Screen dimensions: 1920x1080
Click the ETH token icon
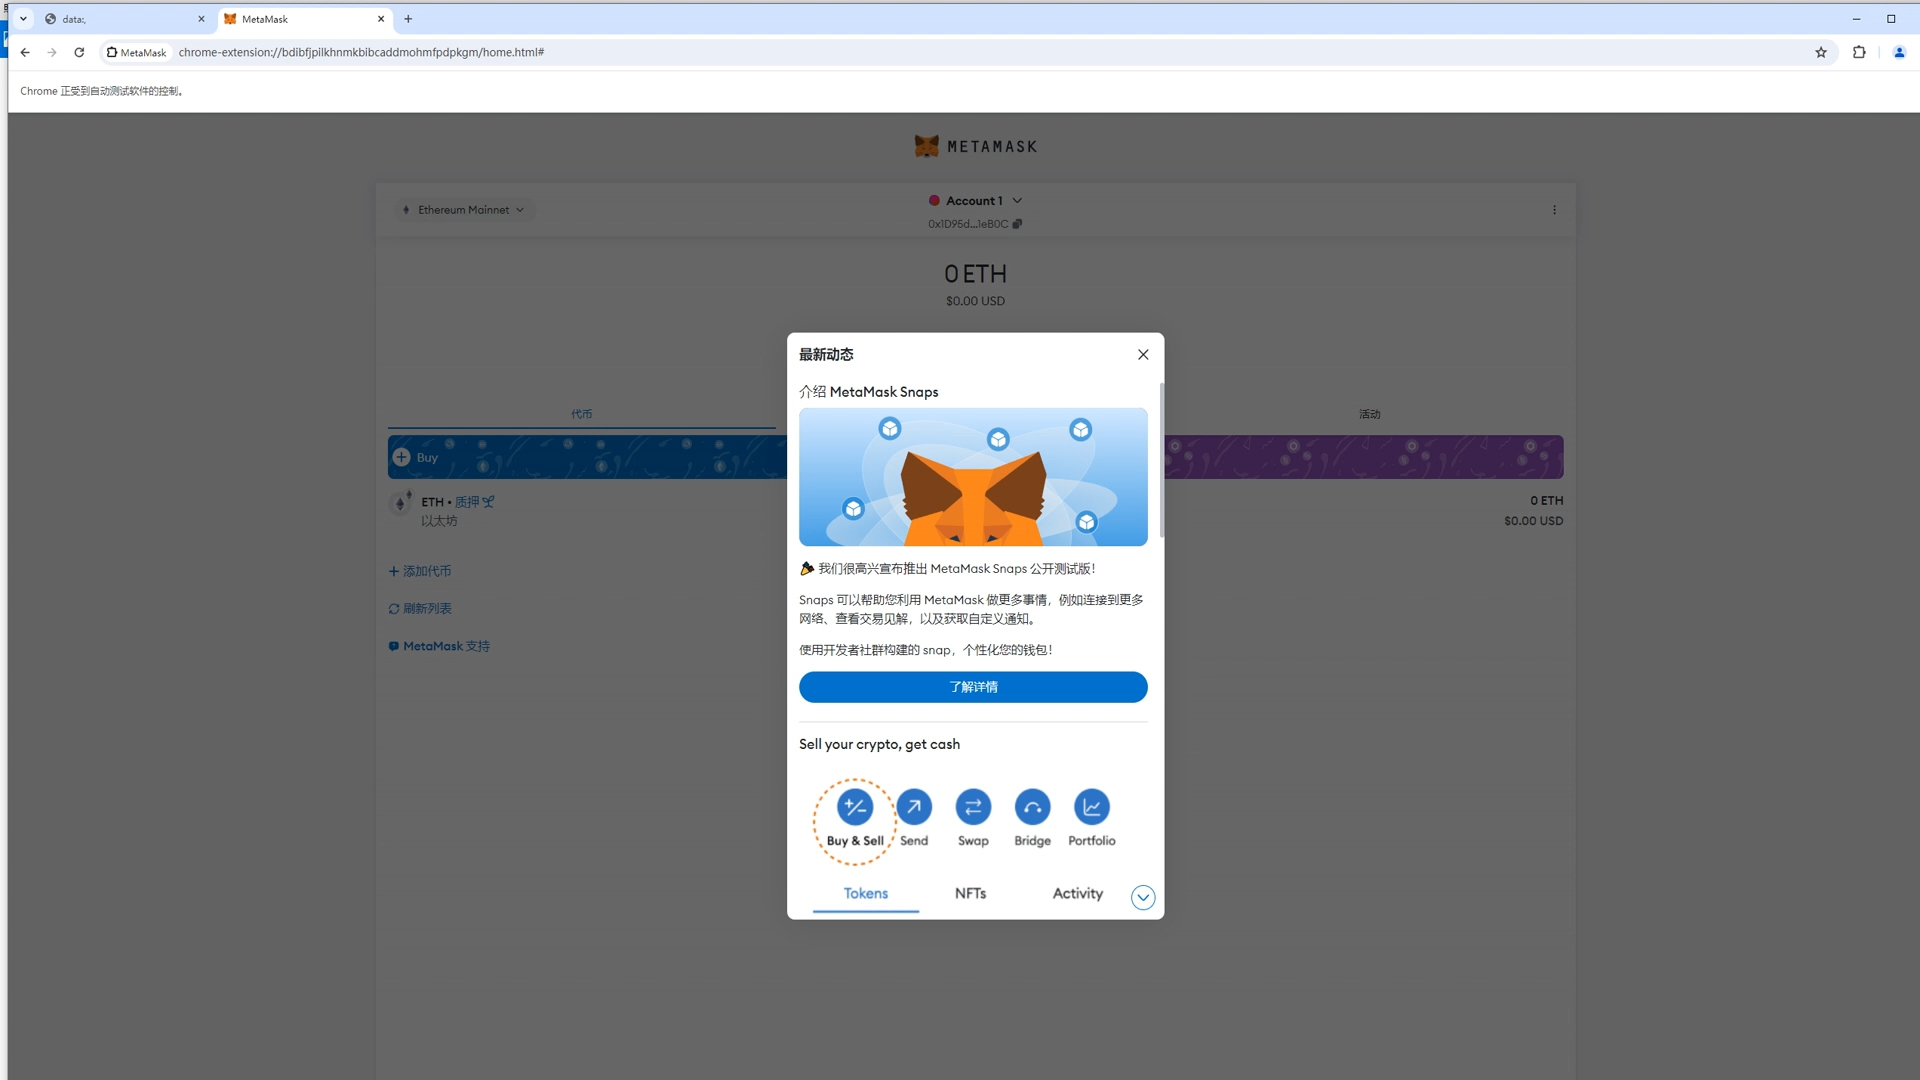[x=400, y=504]
